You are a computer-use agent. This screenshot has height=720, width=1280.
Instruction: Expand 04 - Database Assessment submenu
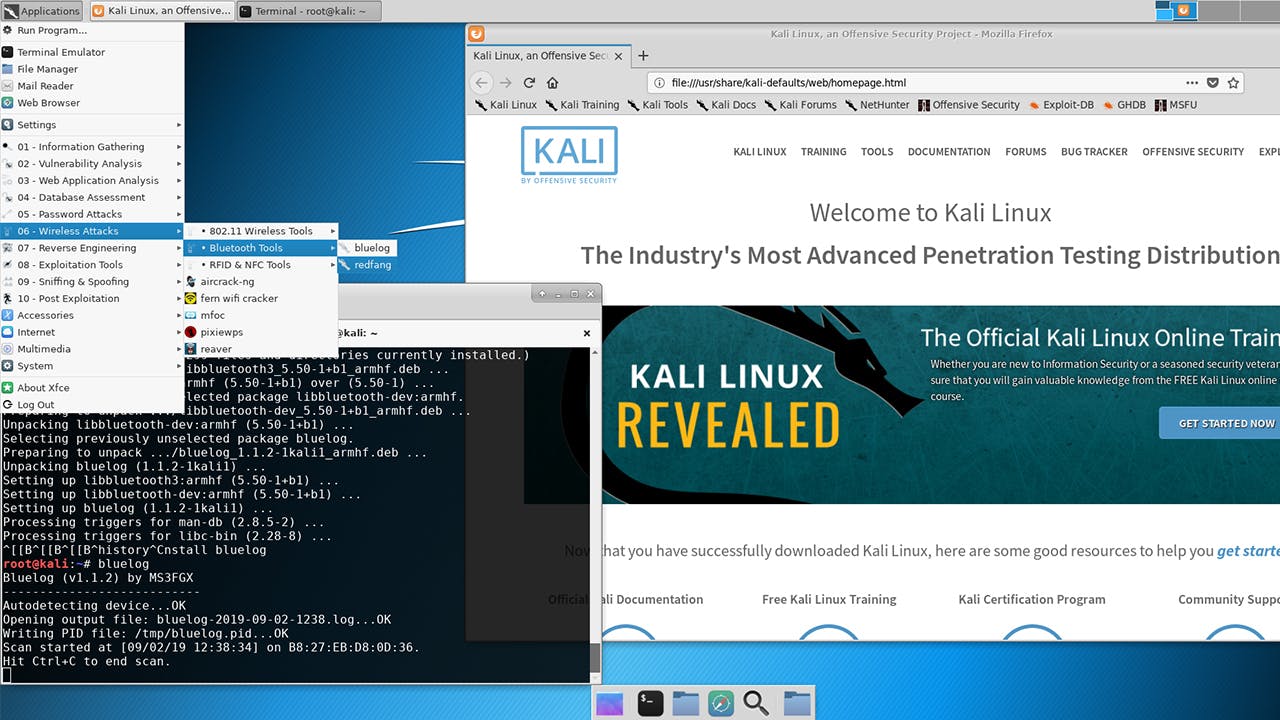coord(92,198)
